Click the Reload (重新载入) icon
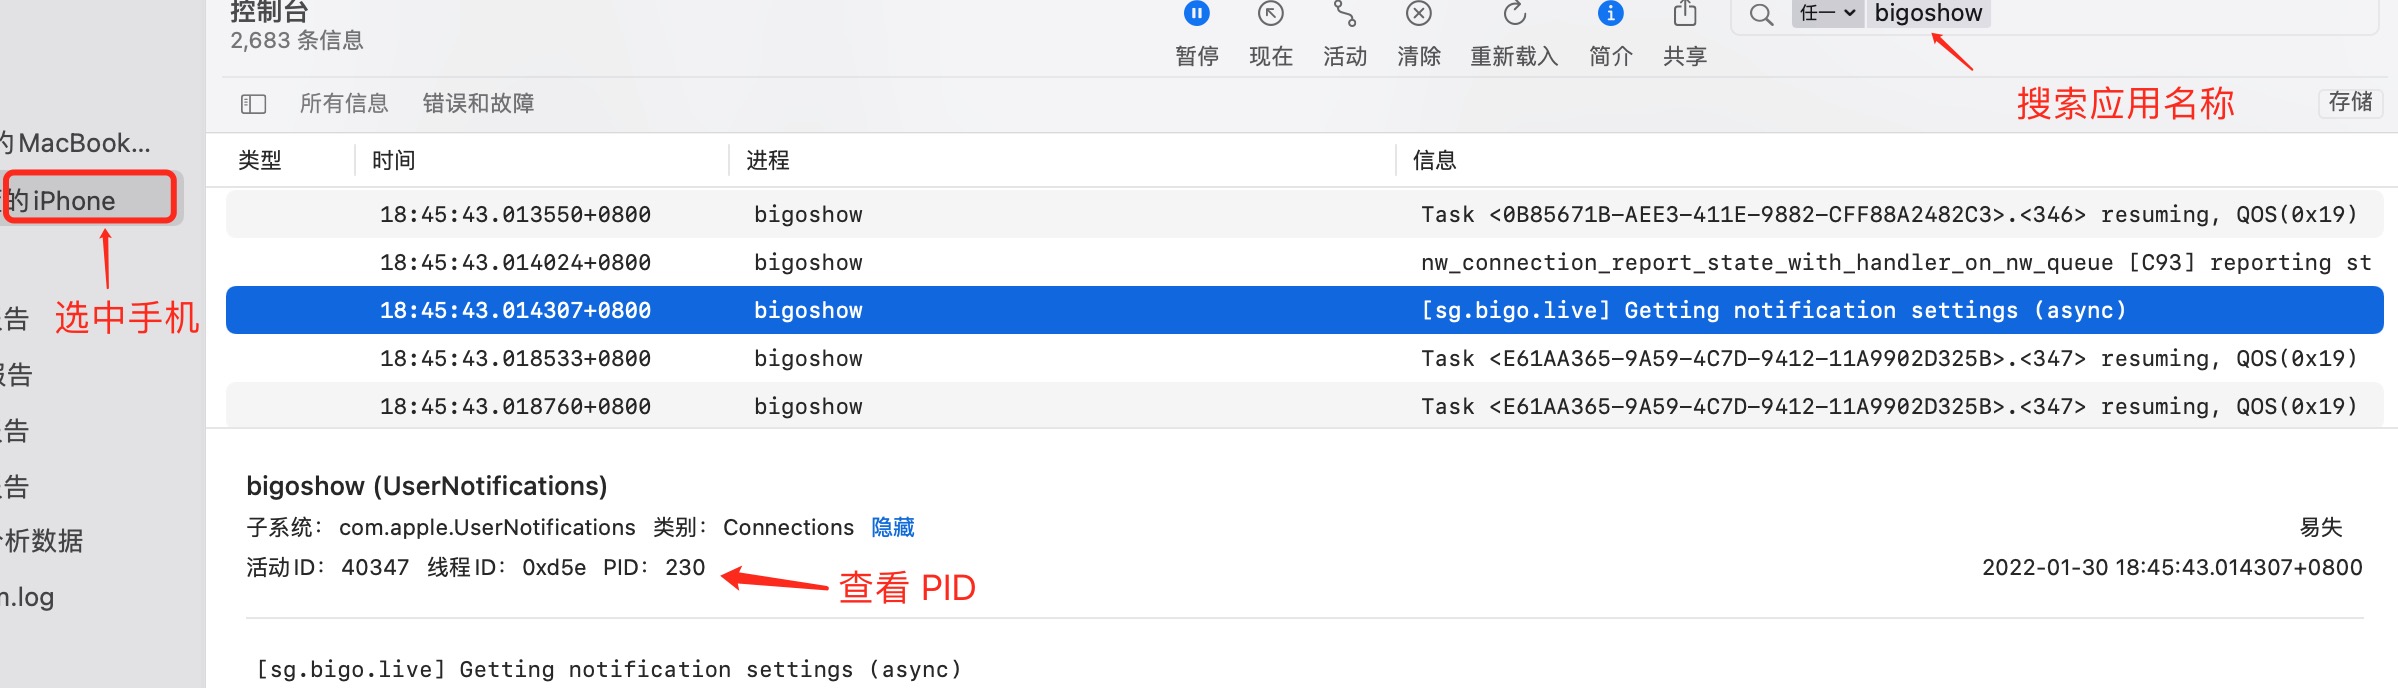The image size is (2398, 688). (x=1514, y=14)
